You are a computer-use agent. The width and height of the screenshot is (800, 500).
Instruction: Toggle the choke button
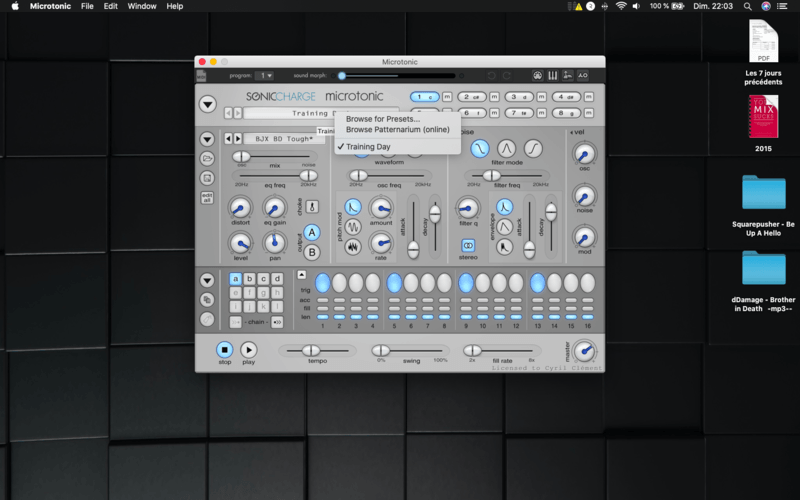[312, 207]
